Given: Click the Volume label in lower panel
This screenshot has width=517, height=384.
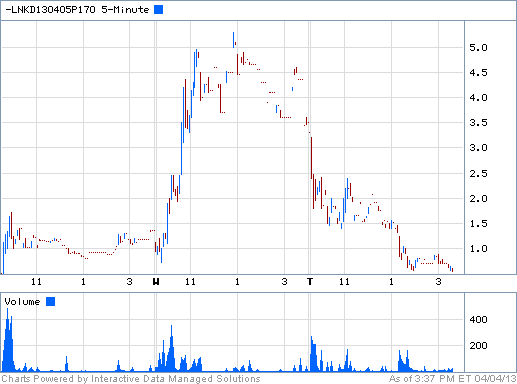Looking at the screenshot, I should pos(22,302).
